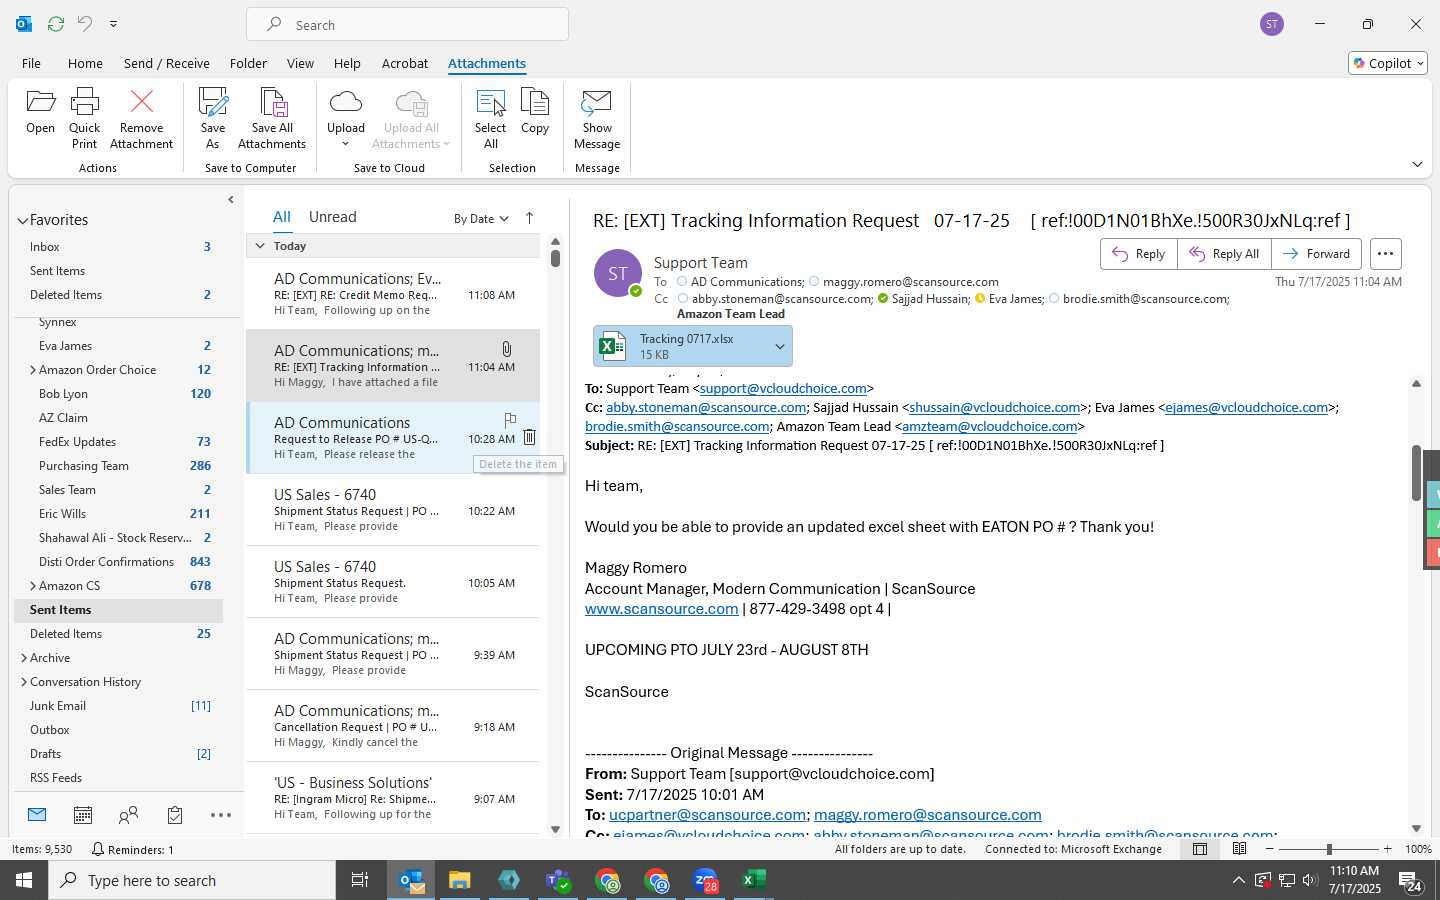Click the Search box

(x=408, y=24)
